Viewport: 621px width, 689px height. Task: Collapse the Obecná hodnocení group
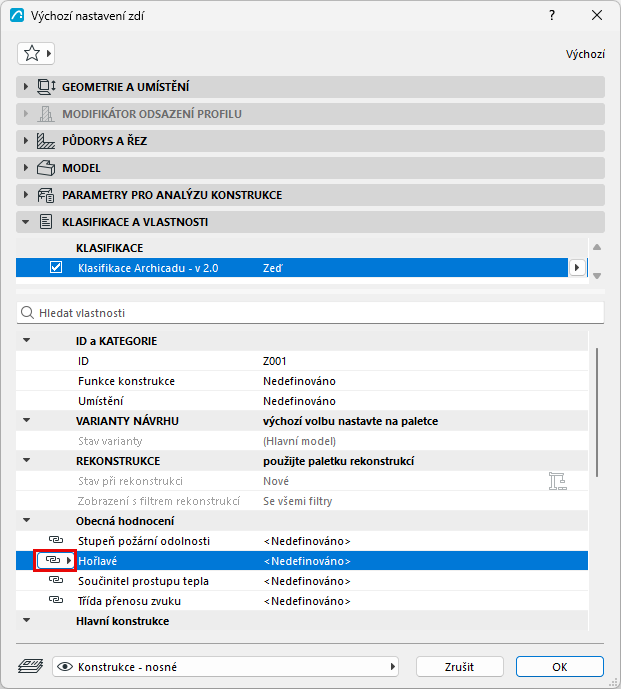tap(27, 520)
